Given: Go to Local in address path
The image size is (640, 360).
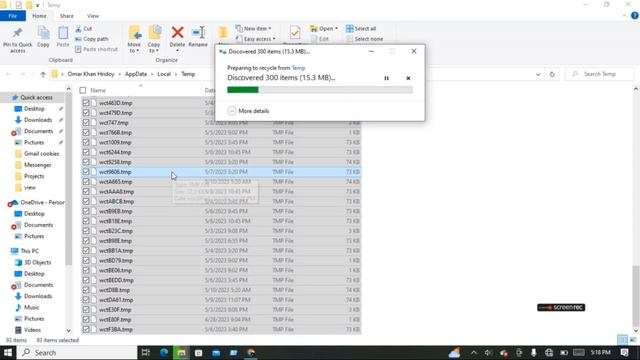Looking at the screenshot, I should (x=164, y=74).
